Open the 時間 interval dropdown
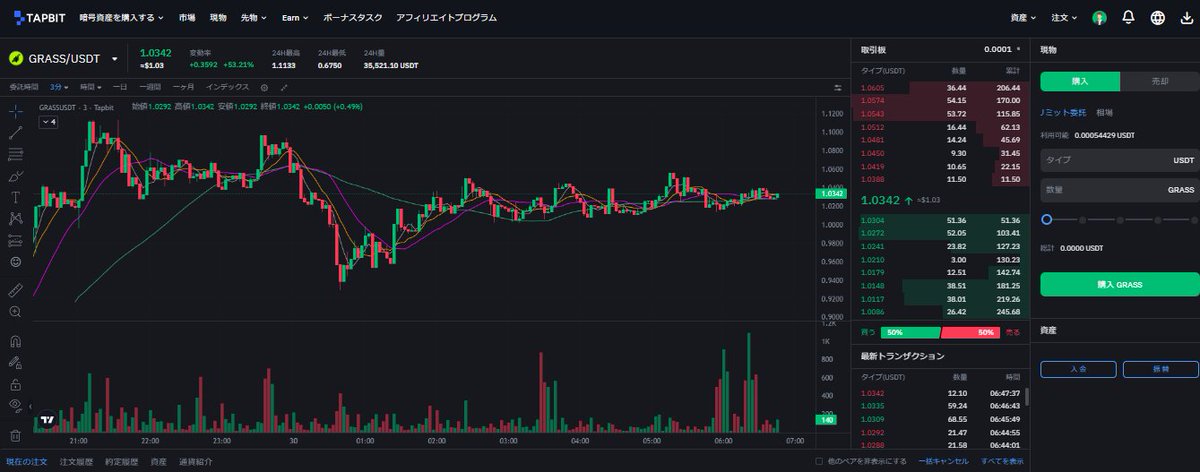This screenshot has width=1200, height=472. (91, 87)
